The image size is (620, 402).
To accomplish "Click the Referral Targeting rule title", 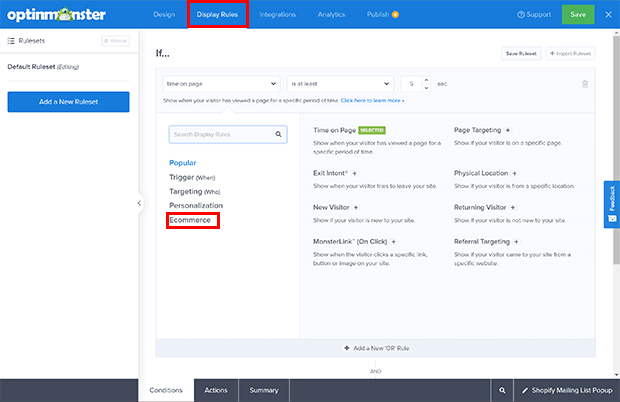I will (x=482, y=242).
